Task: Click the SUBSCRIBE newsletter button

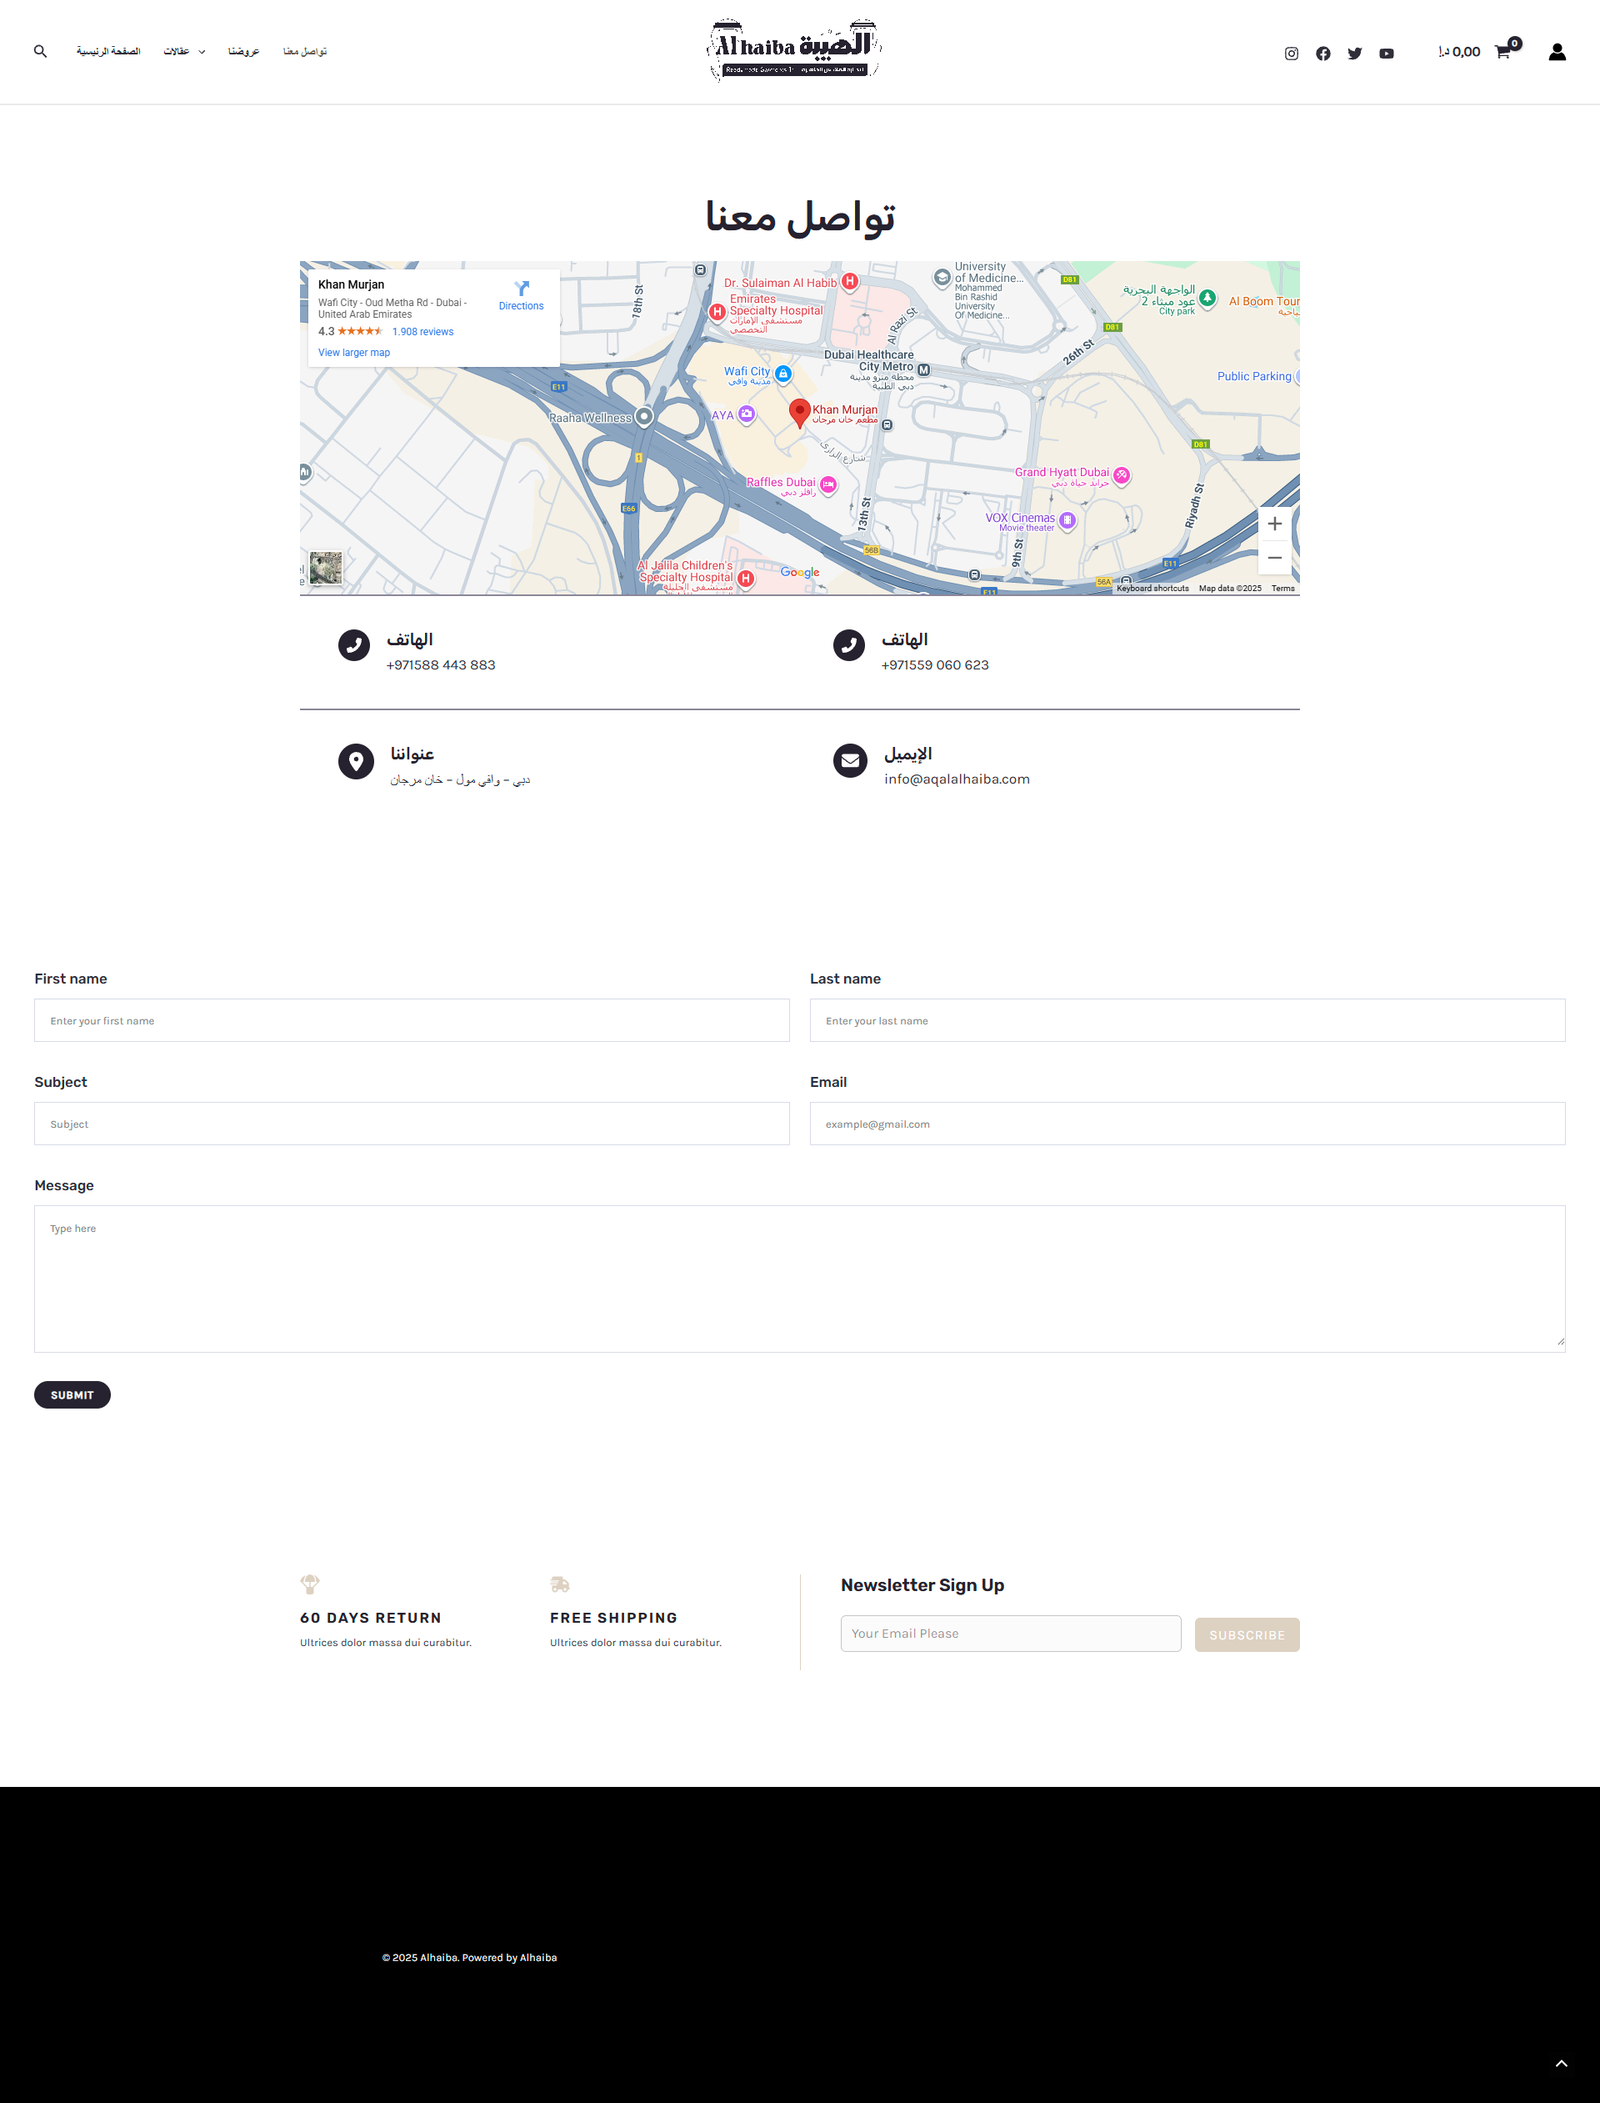Action: (x=1246, y=1635)
